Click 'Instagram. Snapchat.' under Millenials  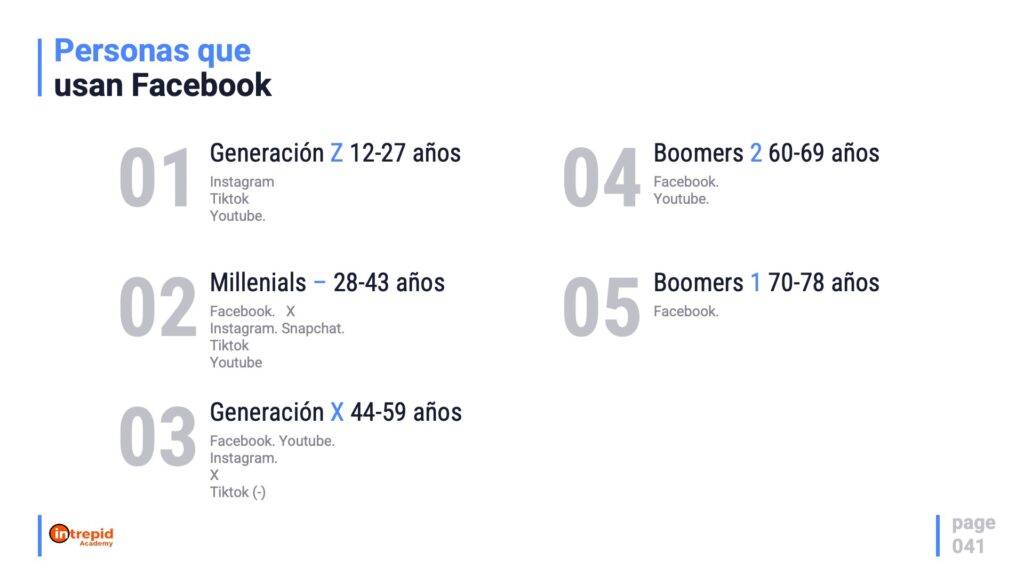[x=277, y=329]
